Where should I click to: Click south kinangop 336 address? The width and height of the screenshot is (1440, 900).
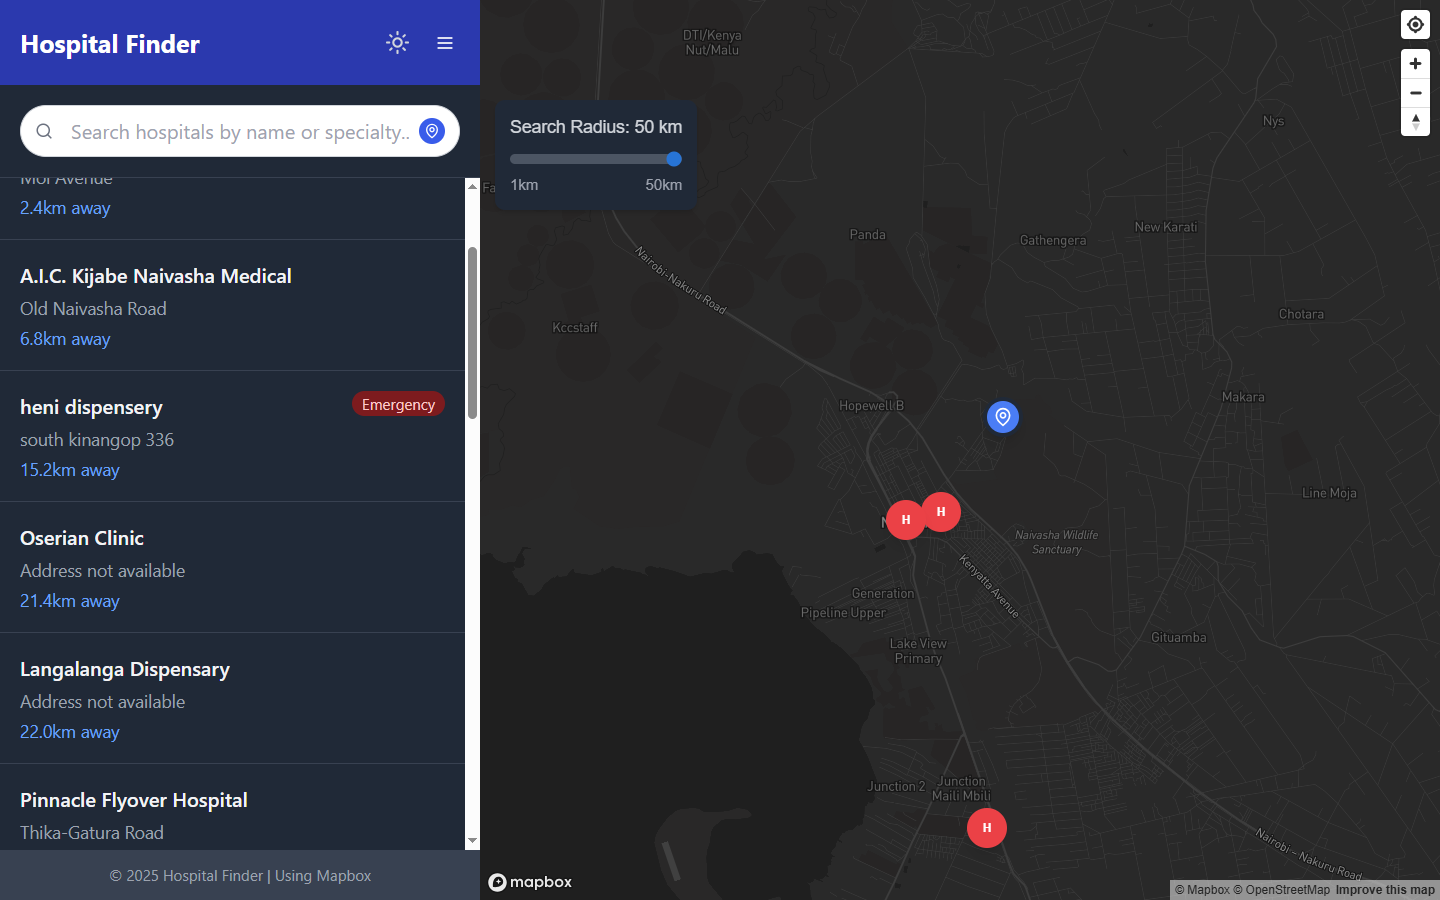pos(97,440)
